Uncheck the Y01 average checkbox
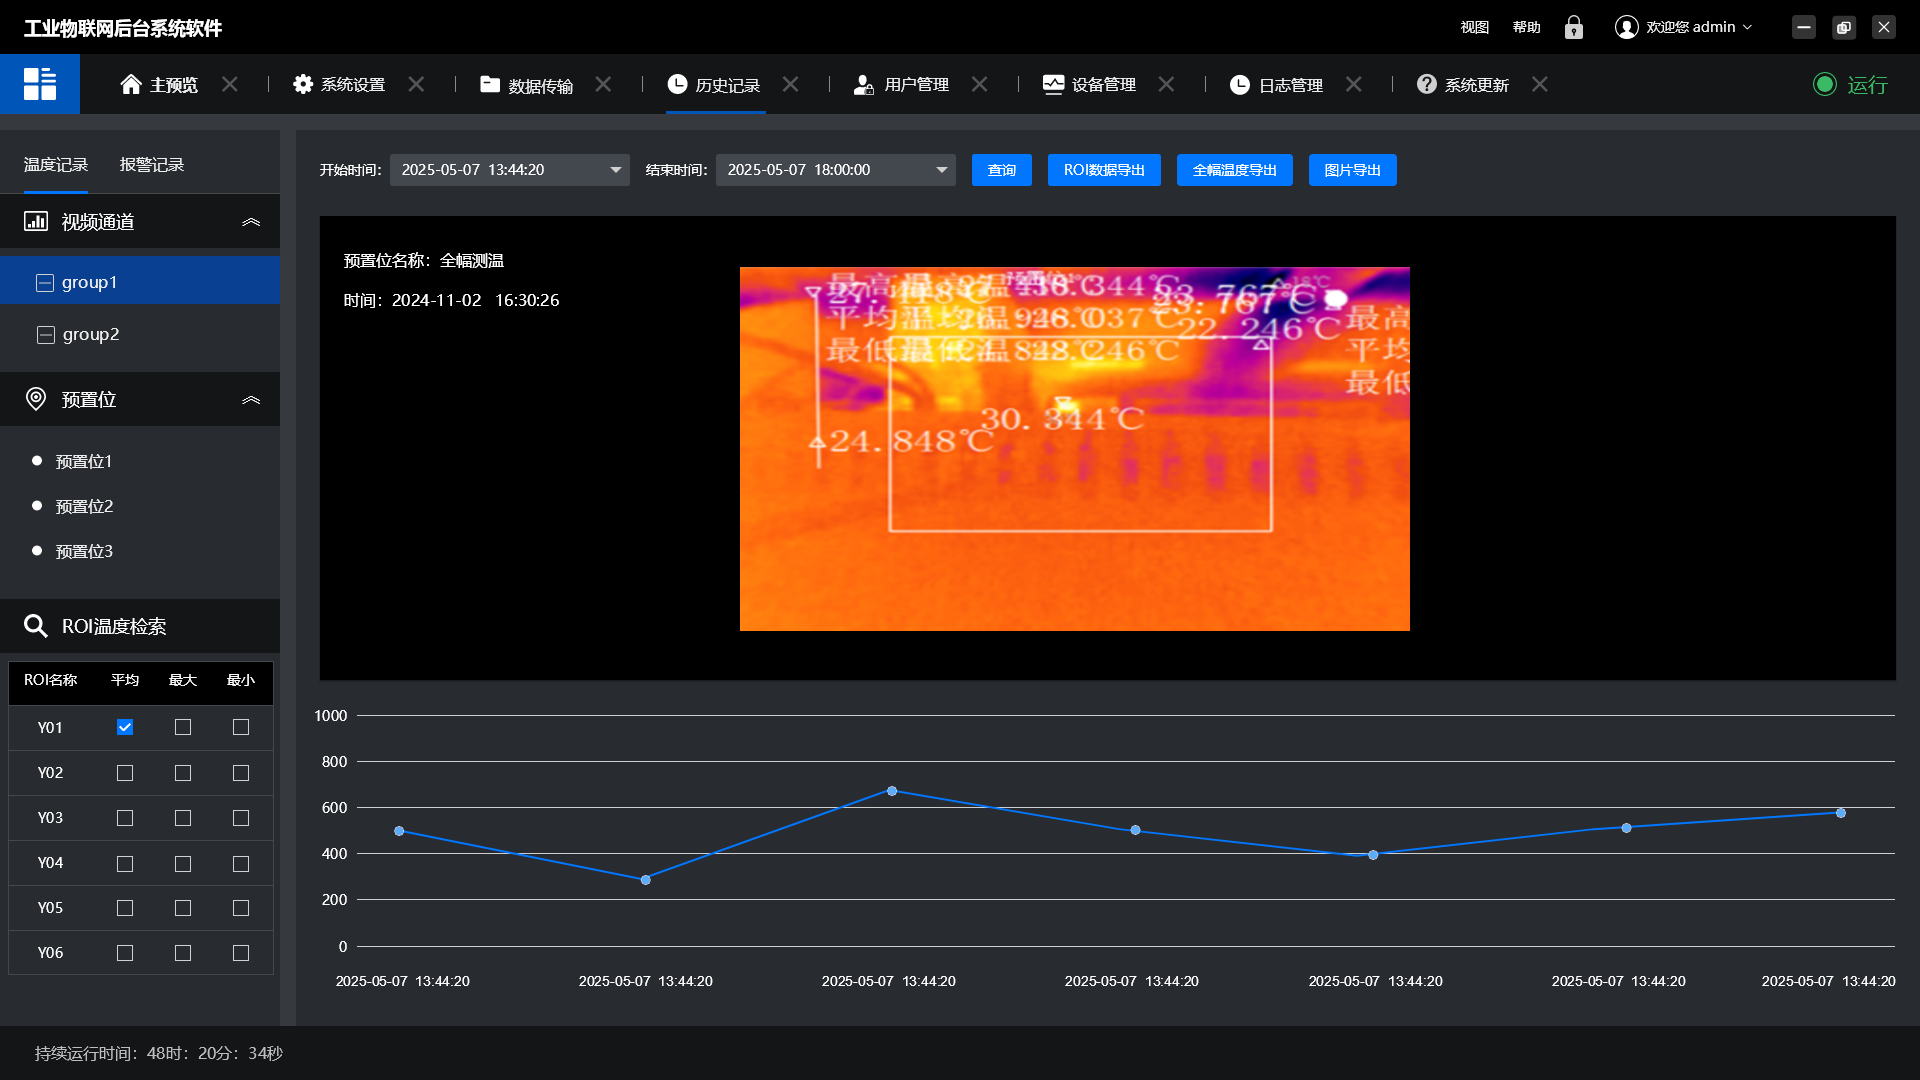 coord(125,727)
